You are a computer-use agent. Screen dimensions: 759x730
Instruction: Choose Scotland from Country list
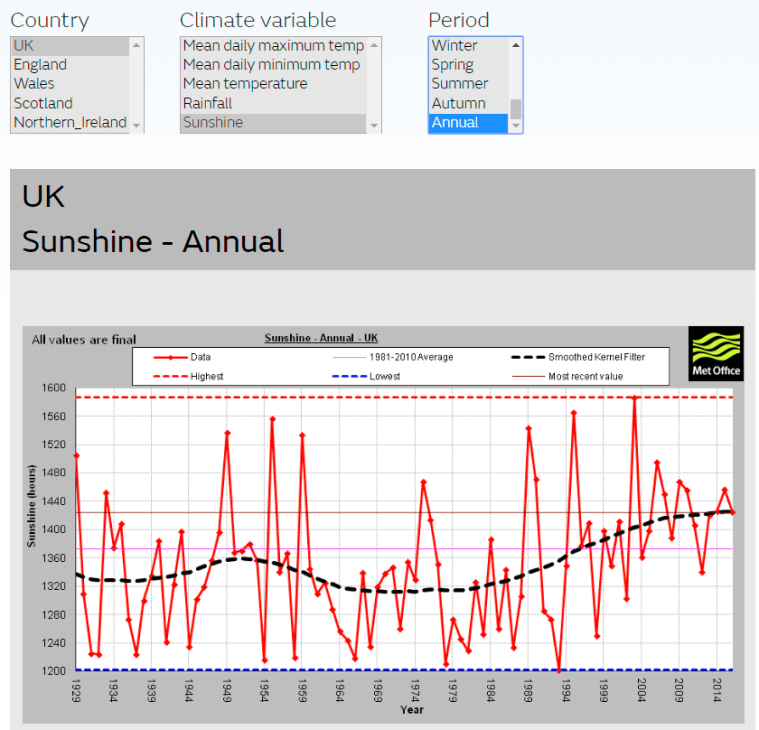coord(43,103)
